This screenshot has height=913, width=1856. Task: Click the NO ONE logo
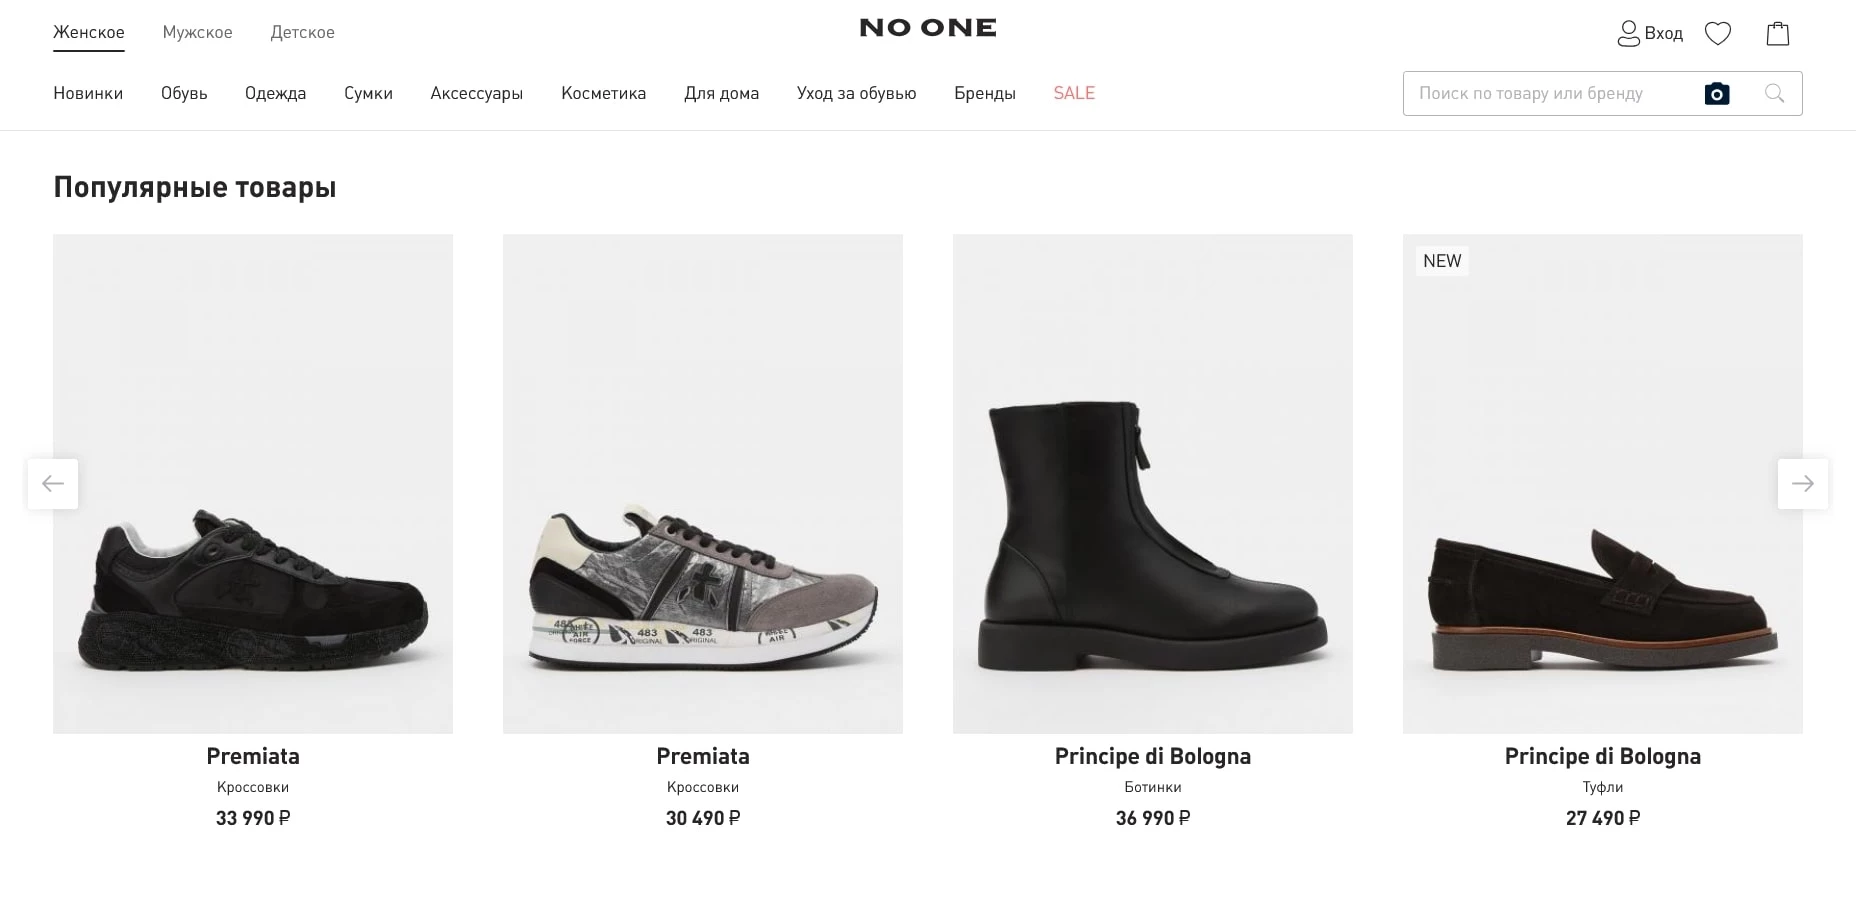[928, 28]
